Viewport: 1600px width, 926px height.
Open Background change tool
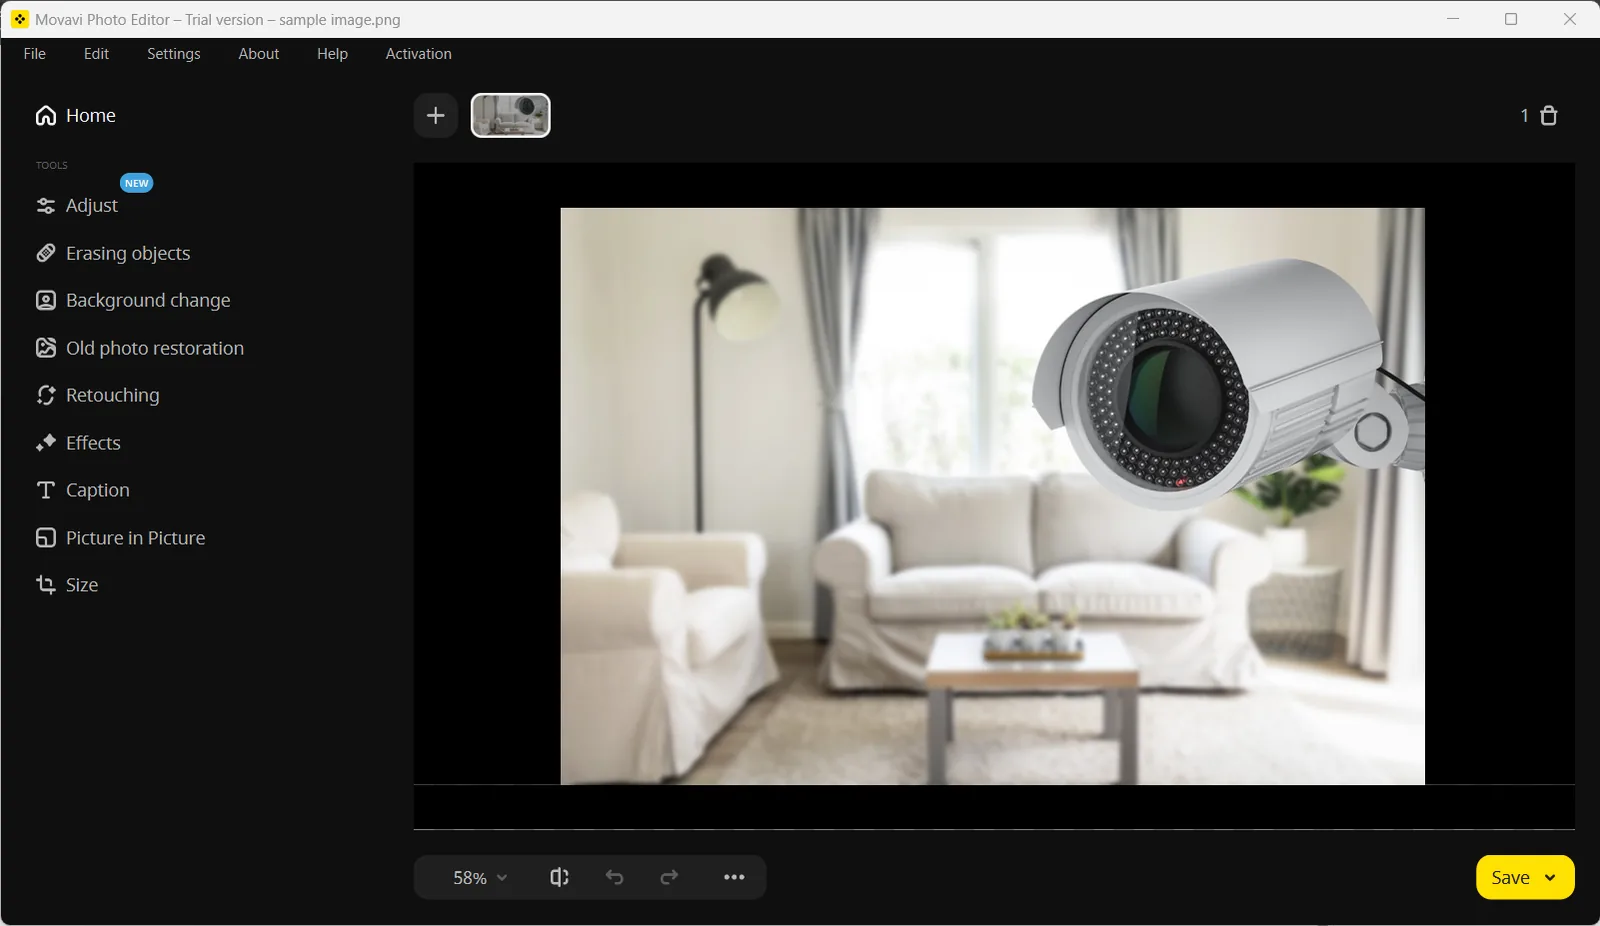coord(133,301)
